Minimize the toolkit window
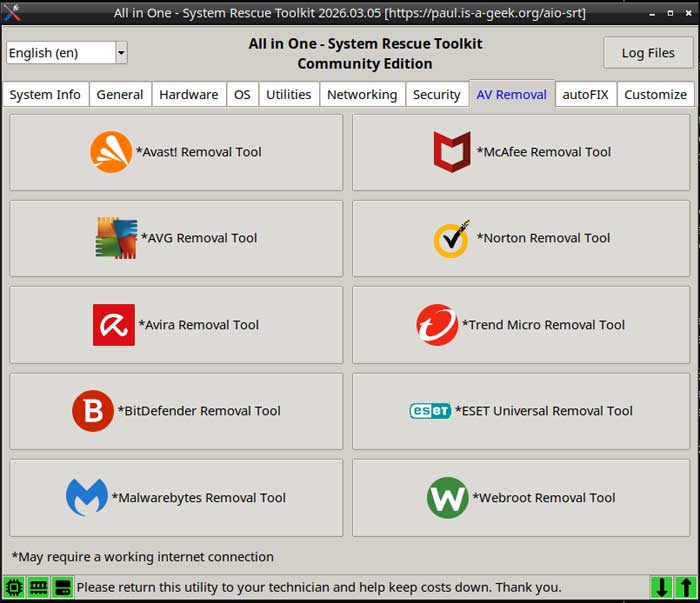The width and height of the screenshot is (700, 603). click(x=652, y=13)
